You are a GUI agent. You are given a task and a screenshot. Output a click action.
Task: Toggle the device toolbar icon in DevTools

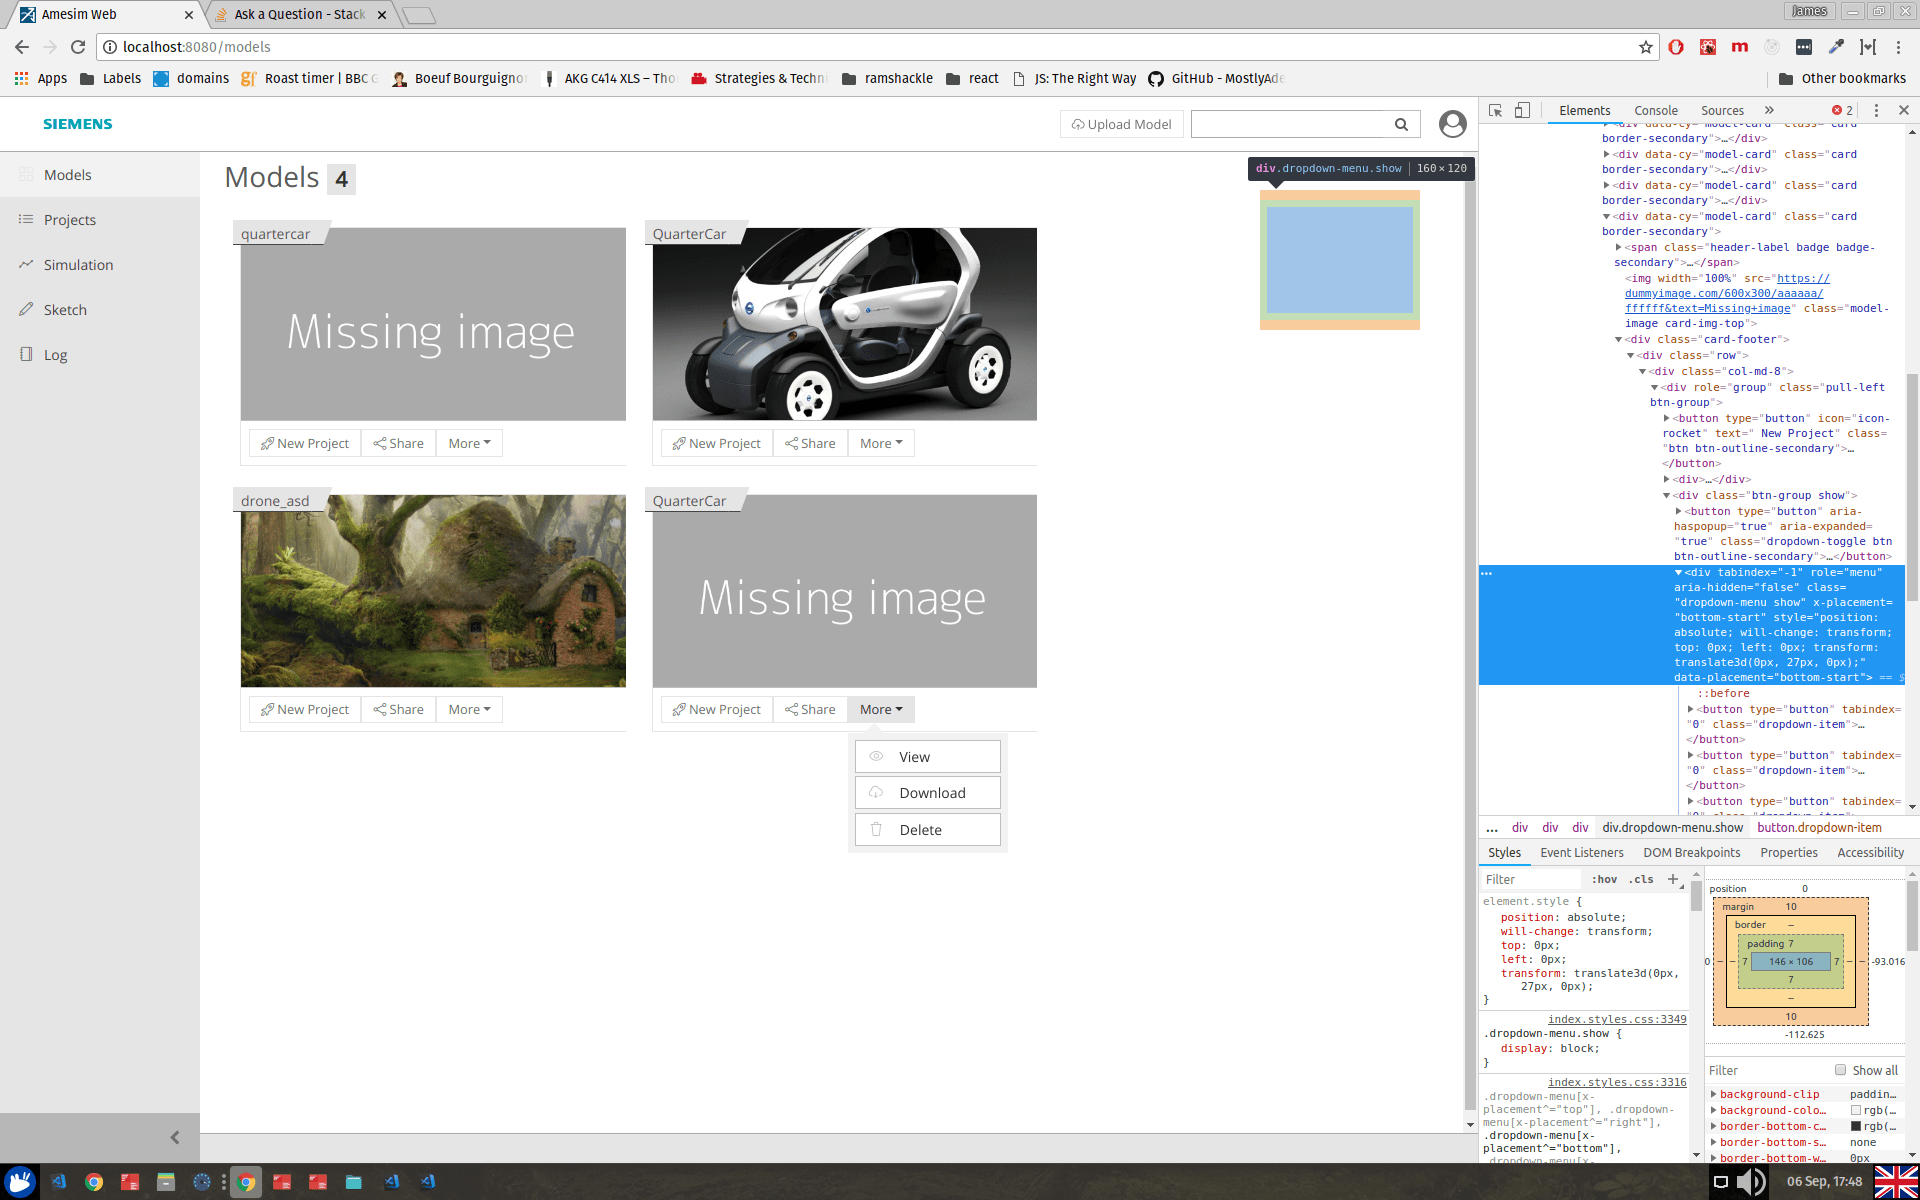1522,111
